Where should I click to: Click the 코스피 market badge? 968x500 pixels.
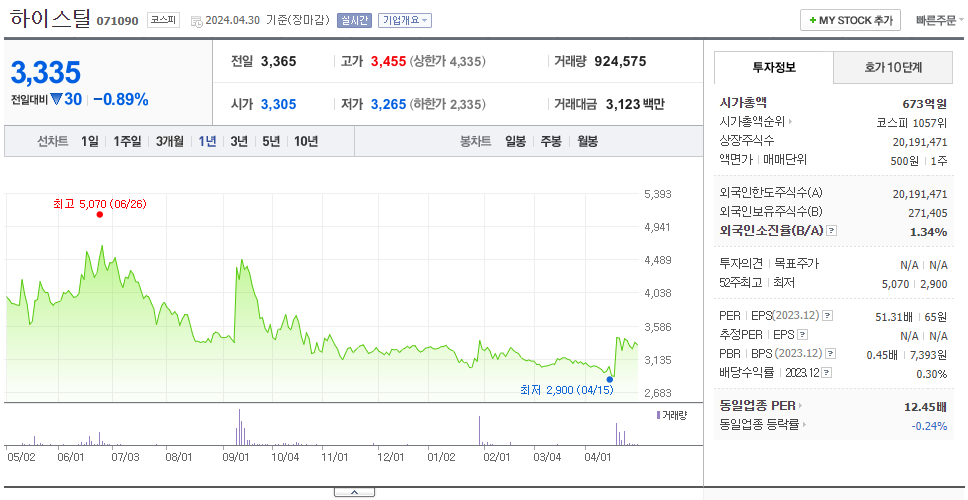[x=163, y=20]
